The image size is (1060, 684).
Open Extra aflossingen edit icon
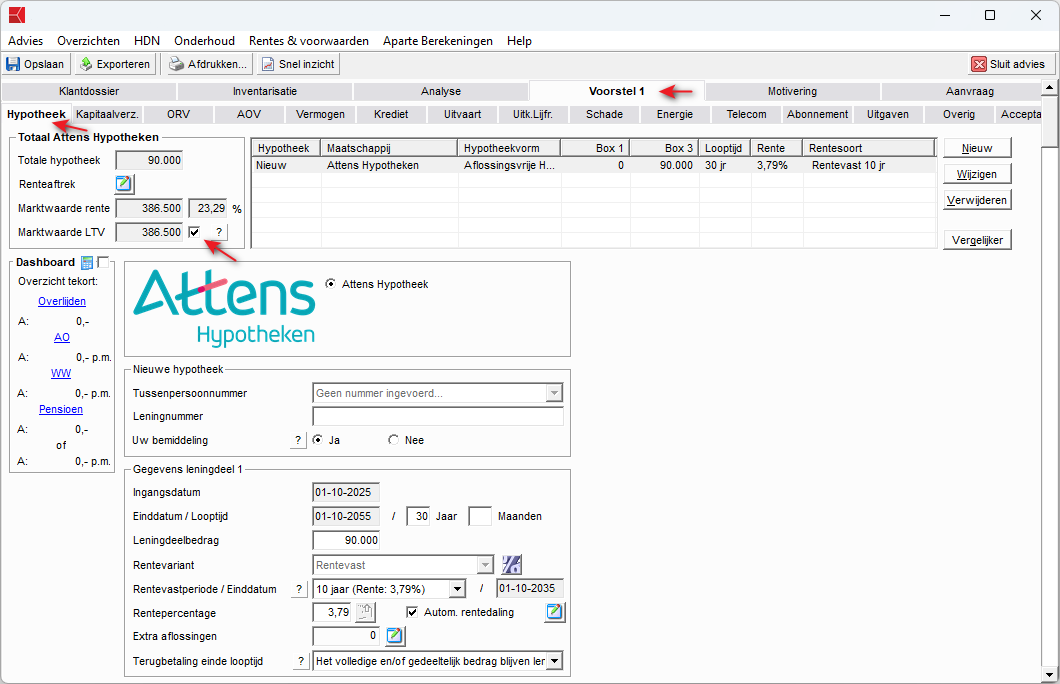(x=395, y=636)
